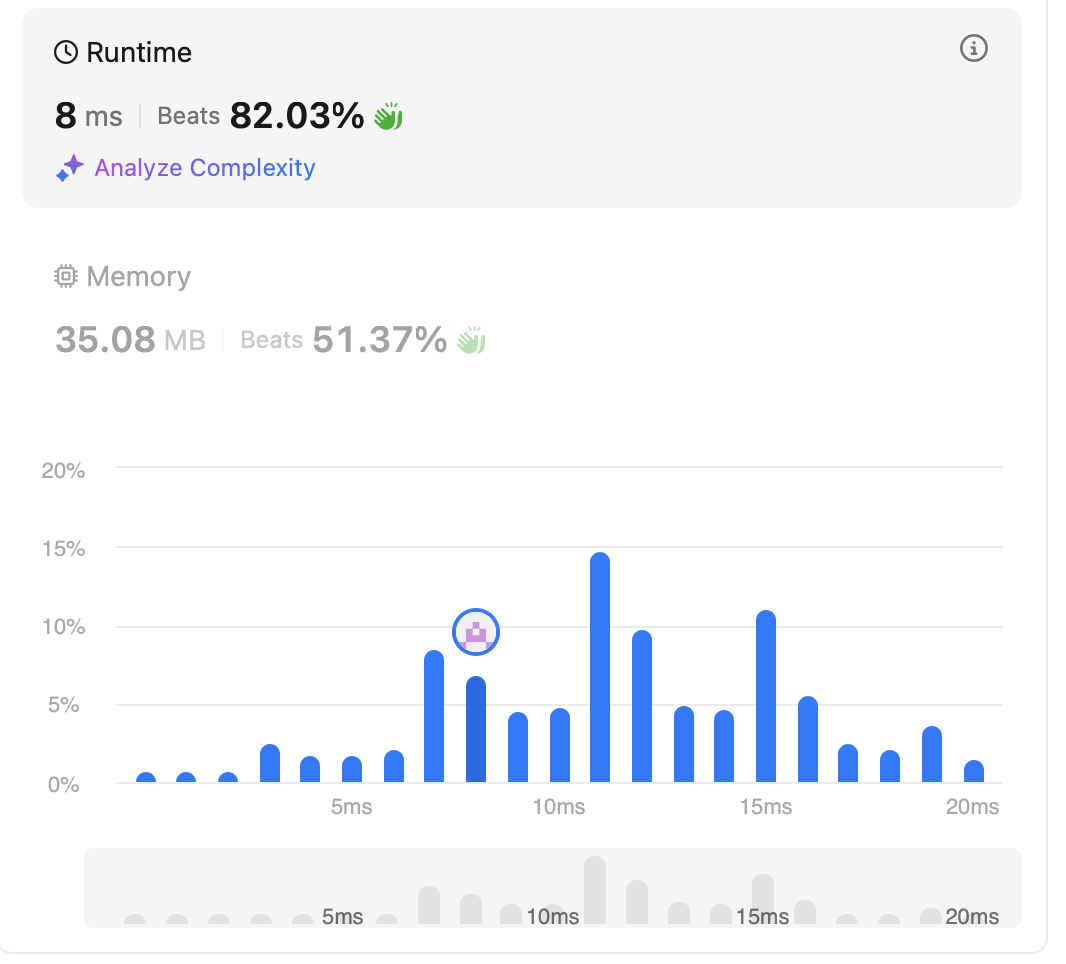
Task: Click the clock icon beside Runtime
Action: pos(66,53)
